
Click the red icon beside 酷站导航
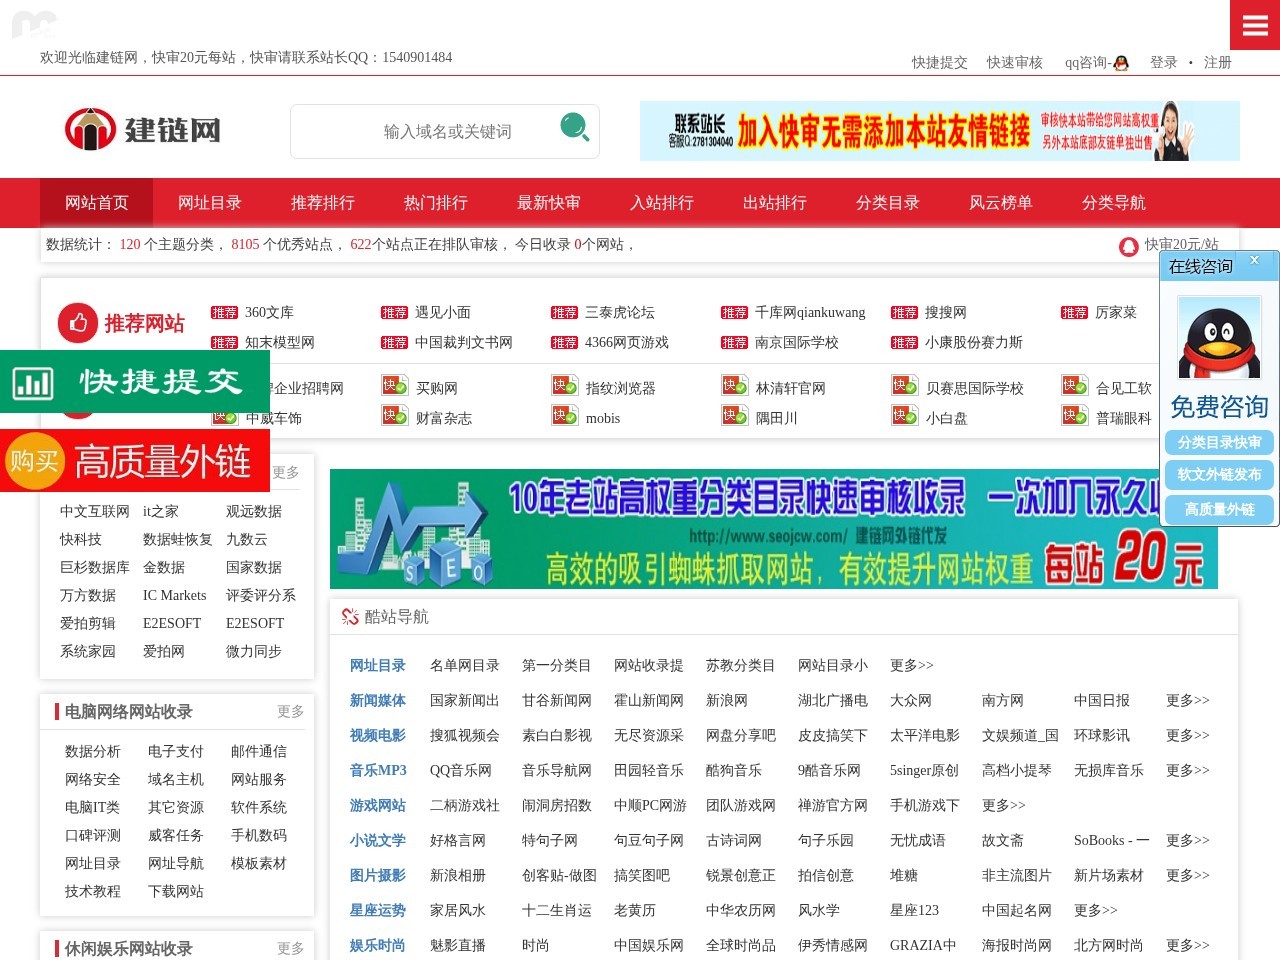348,617
